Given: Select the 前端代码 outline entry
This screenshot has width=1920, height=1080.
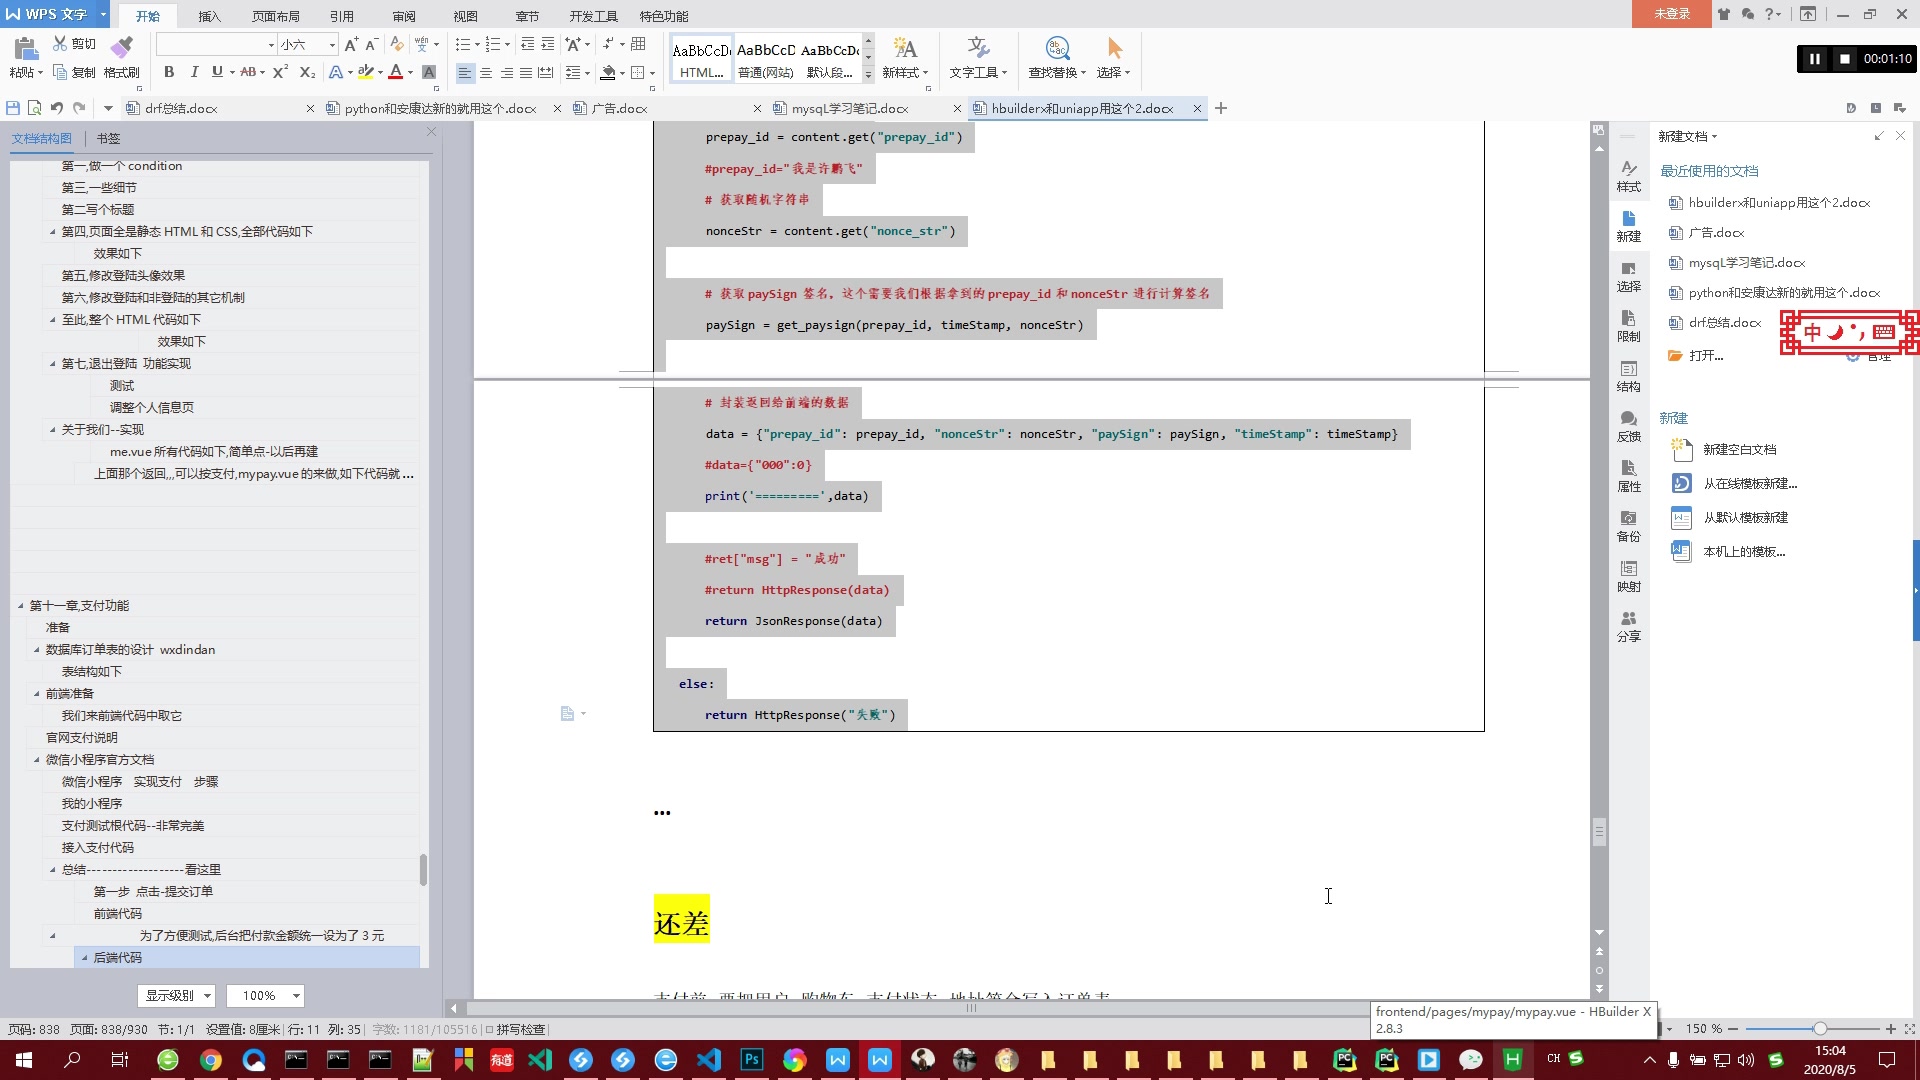Looking at the screenshot, I should 117,914.
